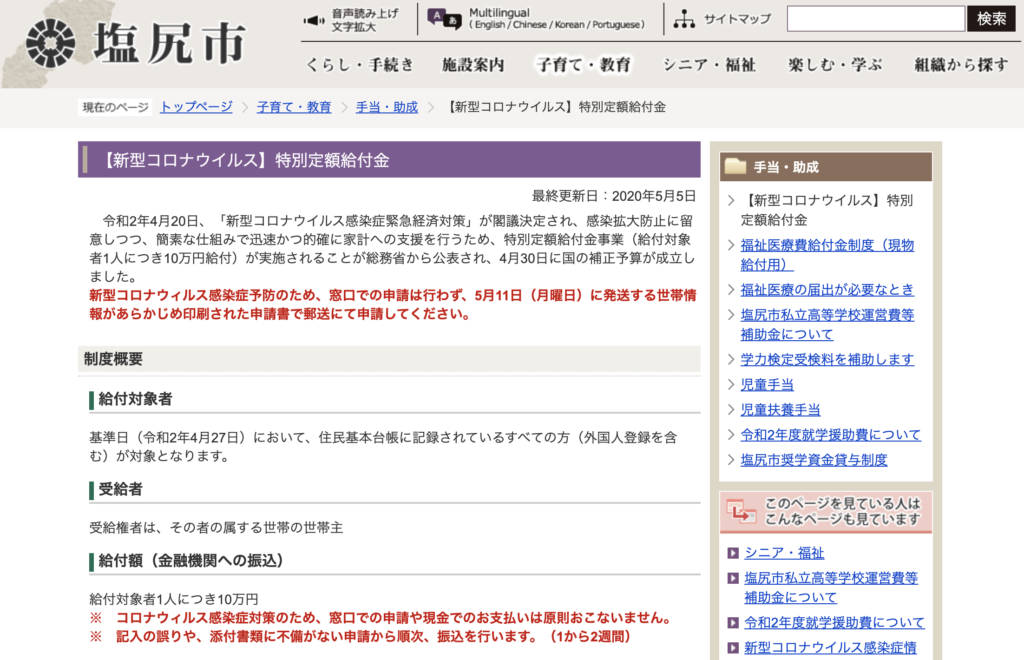Open シニア・福祉 link in related pages
This screenshot has height=660, width=1024.
click(784, 553)
